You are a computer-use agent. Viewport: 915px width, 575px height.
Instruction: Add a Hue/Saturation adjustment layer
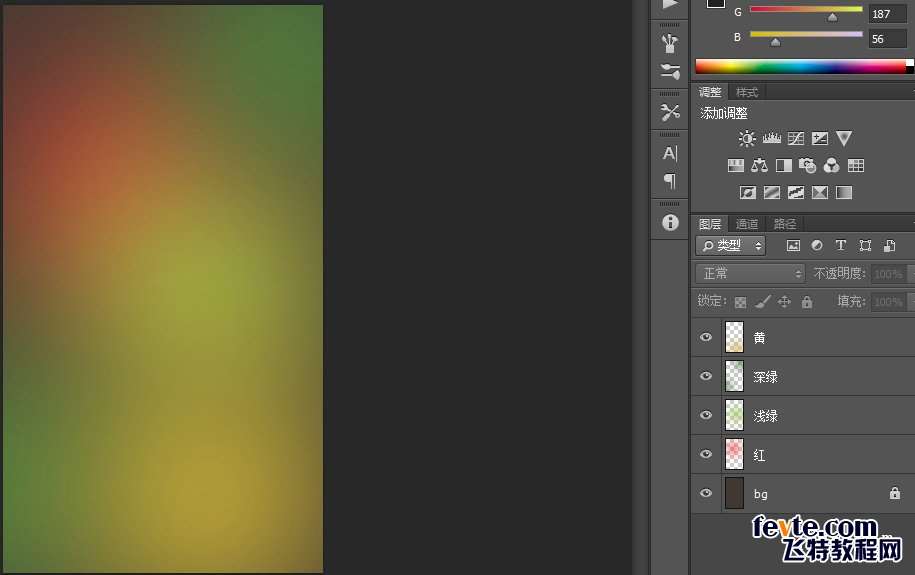click(x=735, y=166)
